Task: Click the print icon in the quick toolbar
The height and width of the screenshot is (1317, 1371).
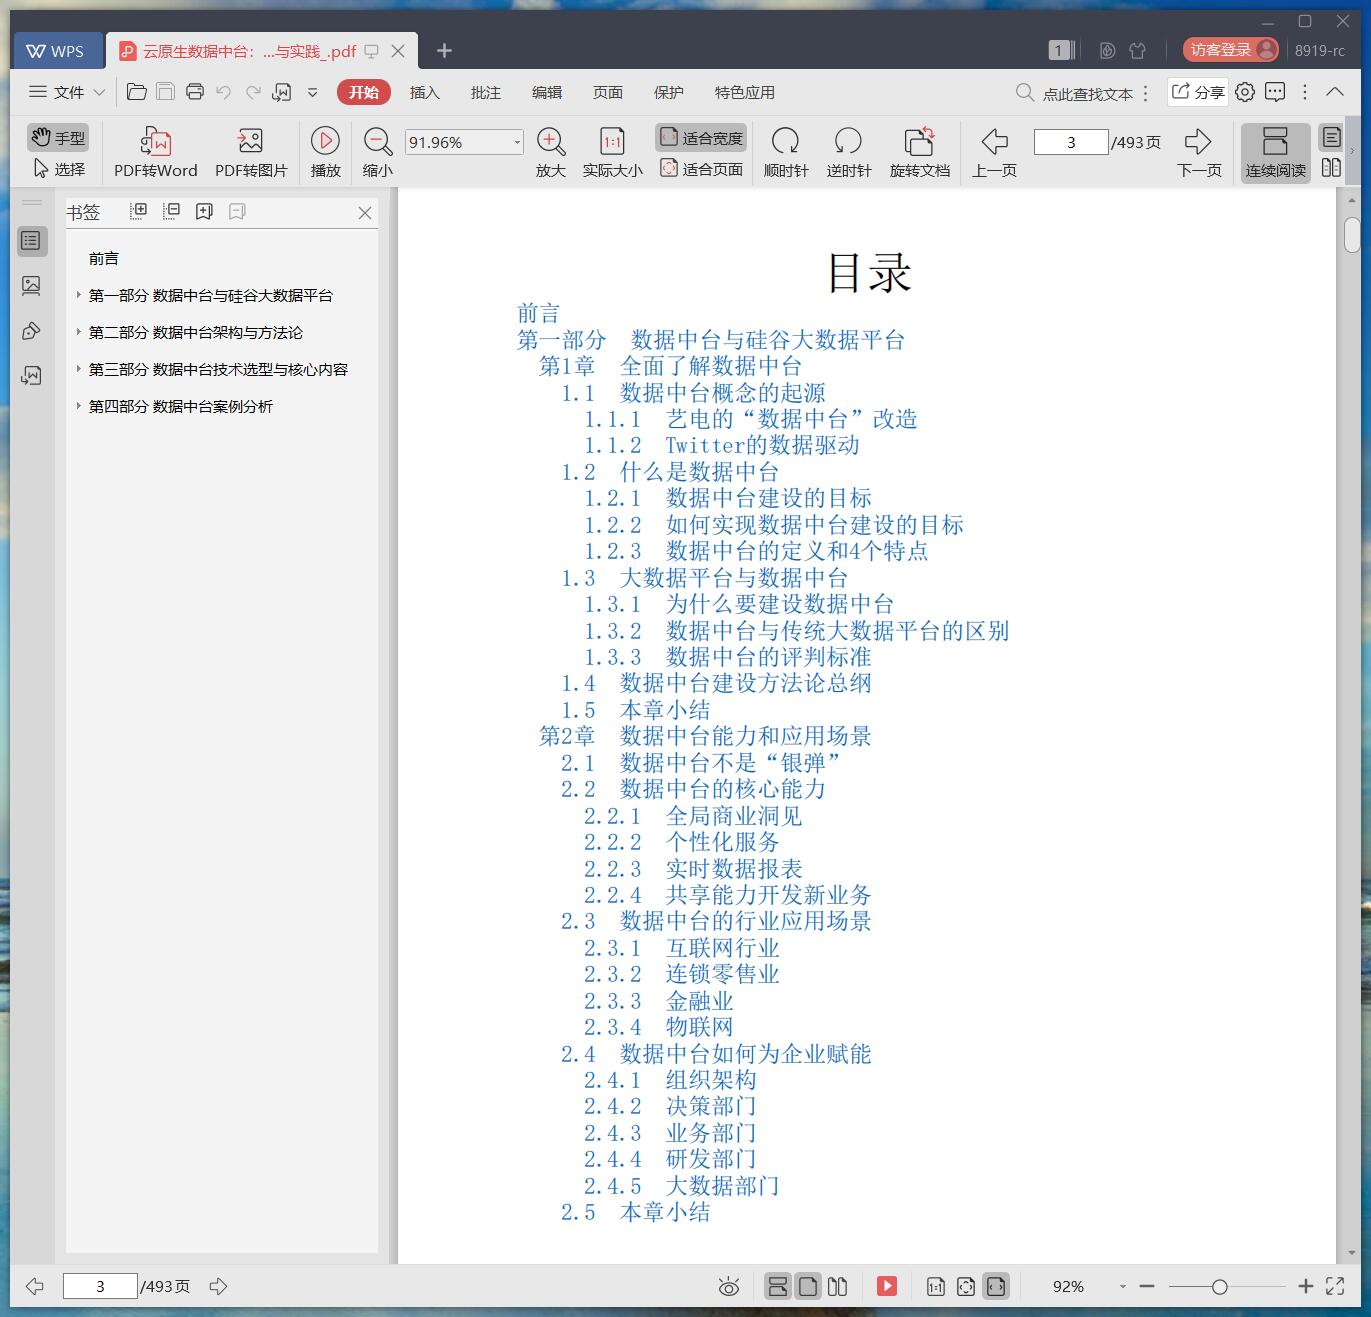Action: (195, 92)
